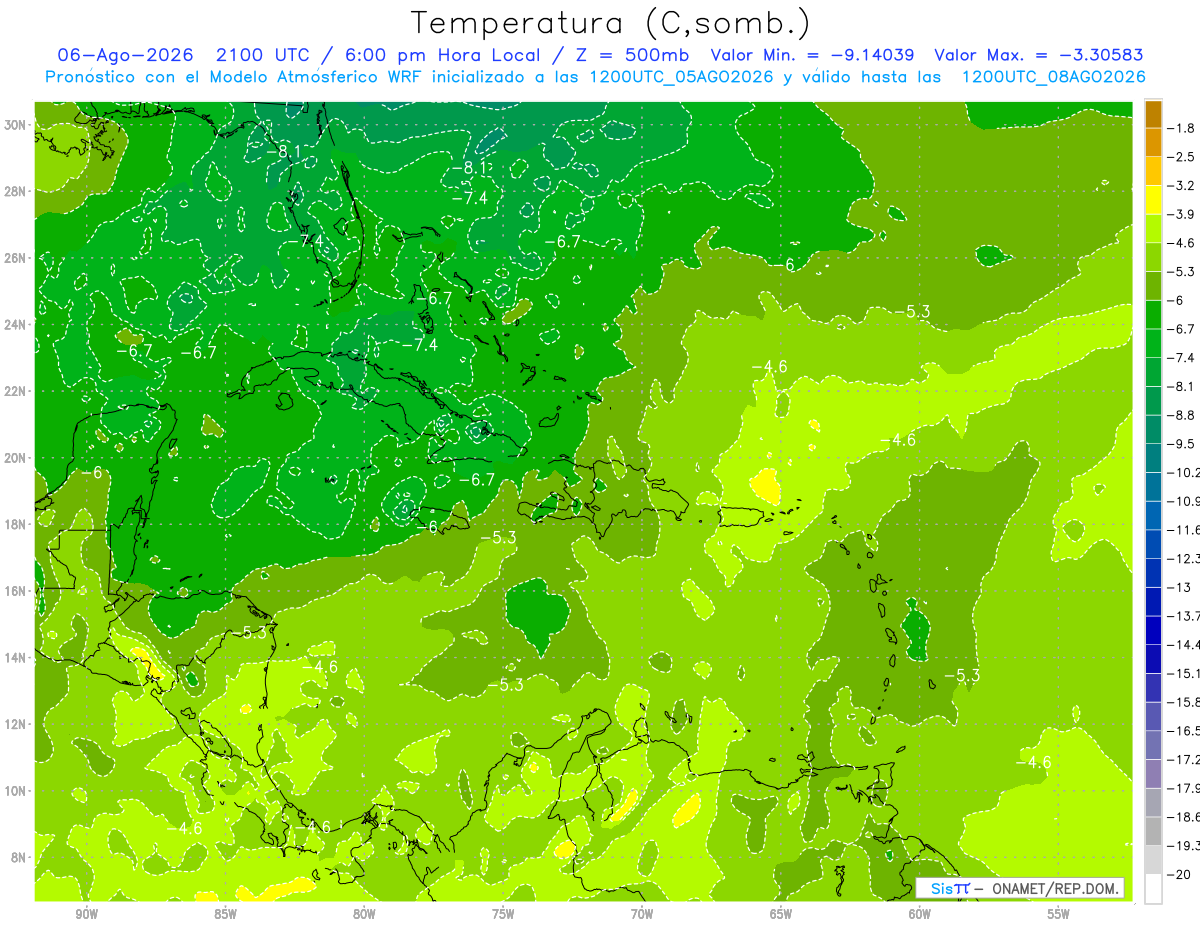
Task: Click the "12N" latitude axis label
Action: pyautogui.click(x=17, y=724)
